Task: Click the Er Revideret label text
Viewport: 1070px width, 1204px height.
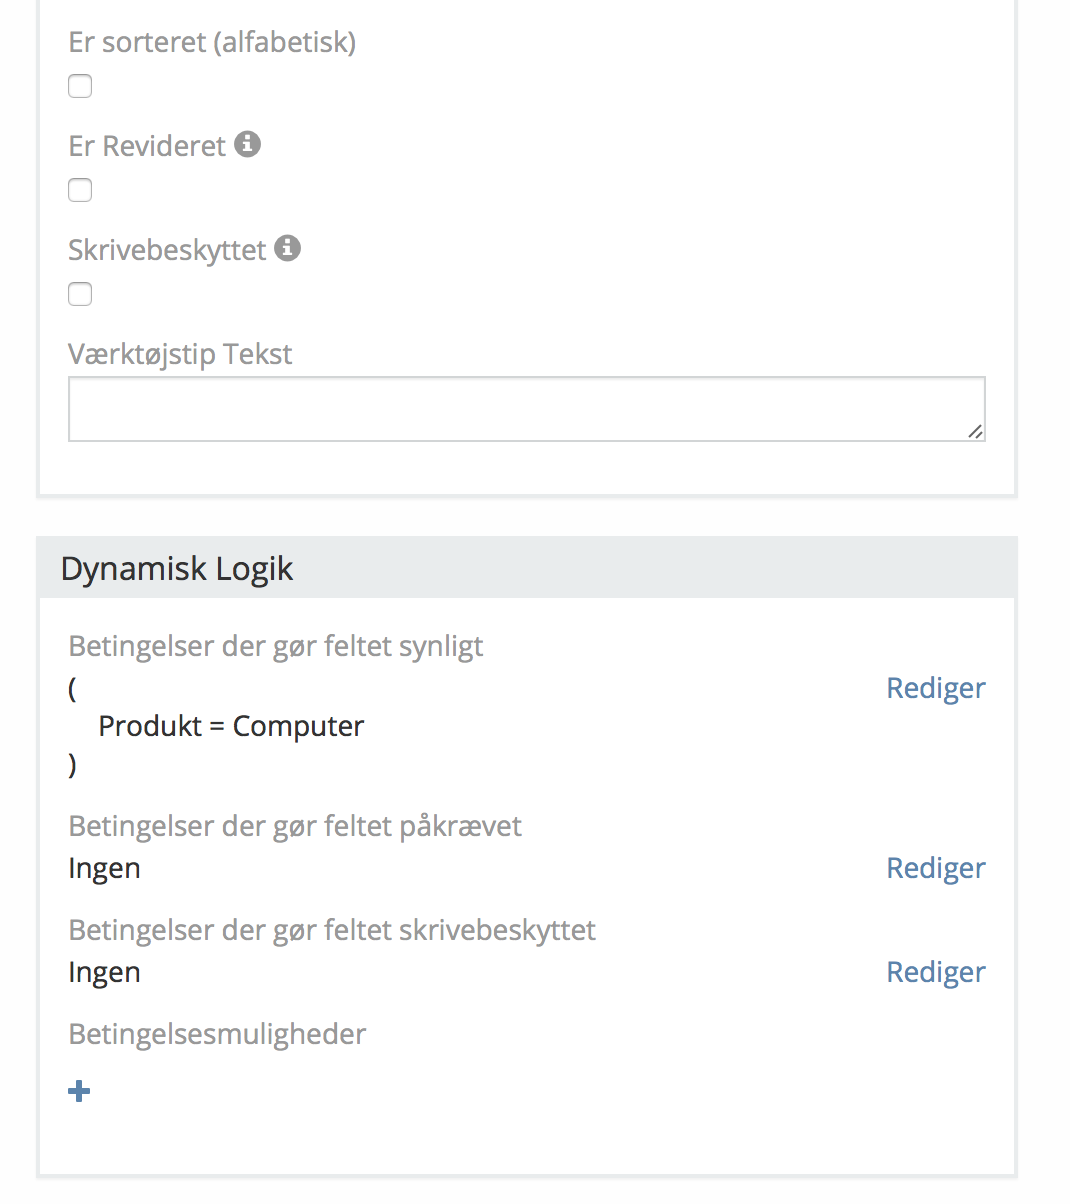Action: (147, 146)
